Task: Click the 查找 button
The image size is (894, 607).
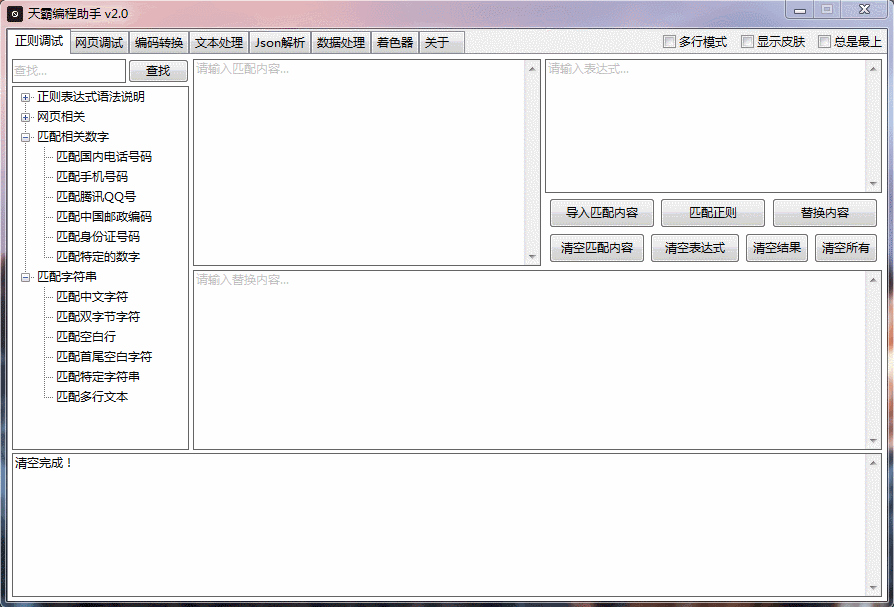Action: [x=158, y=71]
